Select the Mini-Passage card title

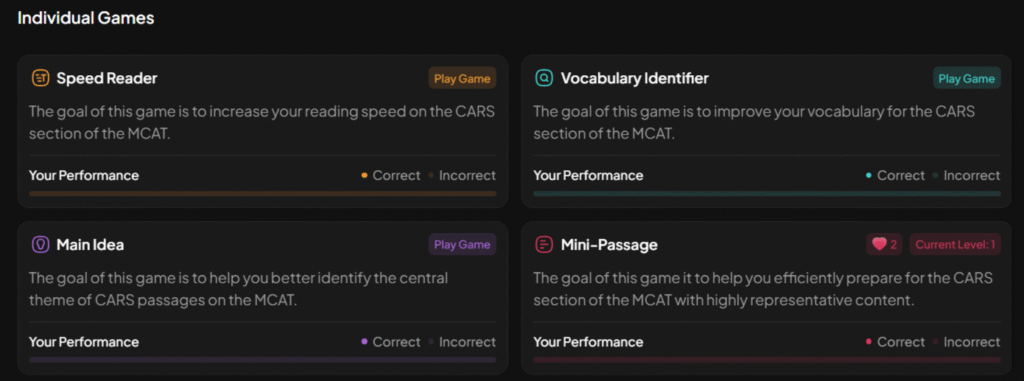pos(609,245)
